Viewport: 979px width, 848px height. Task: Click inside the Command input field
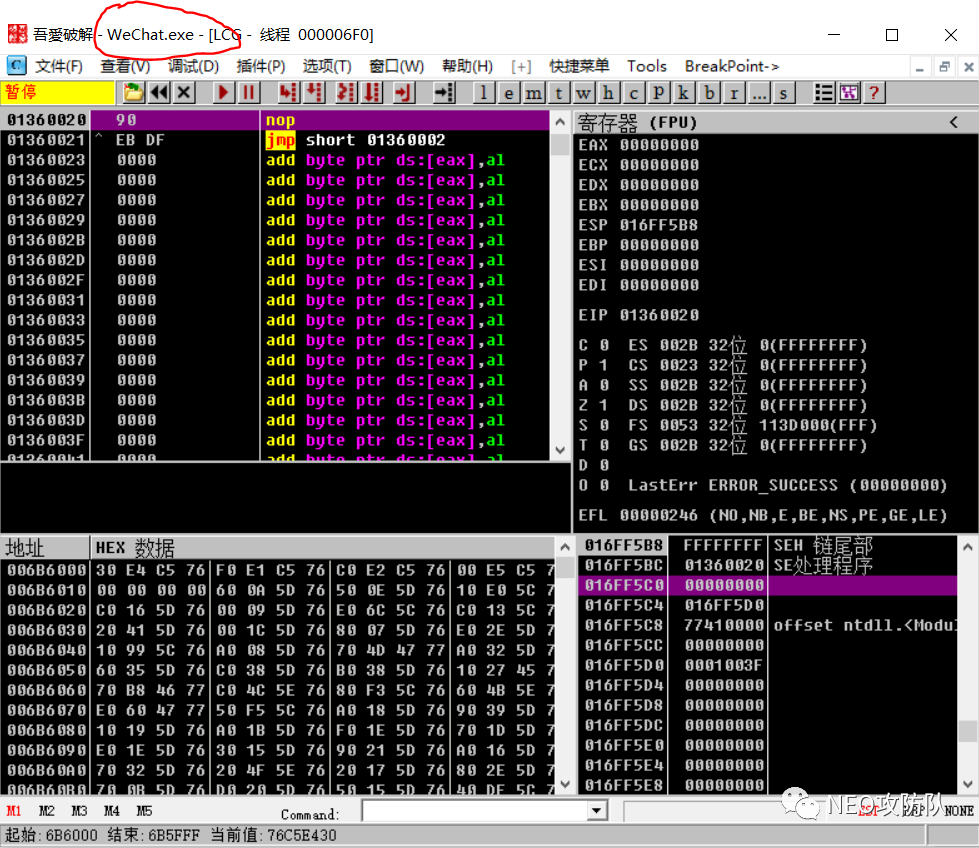tap(475, 811)
